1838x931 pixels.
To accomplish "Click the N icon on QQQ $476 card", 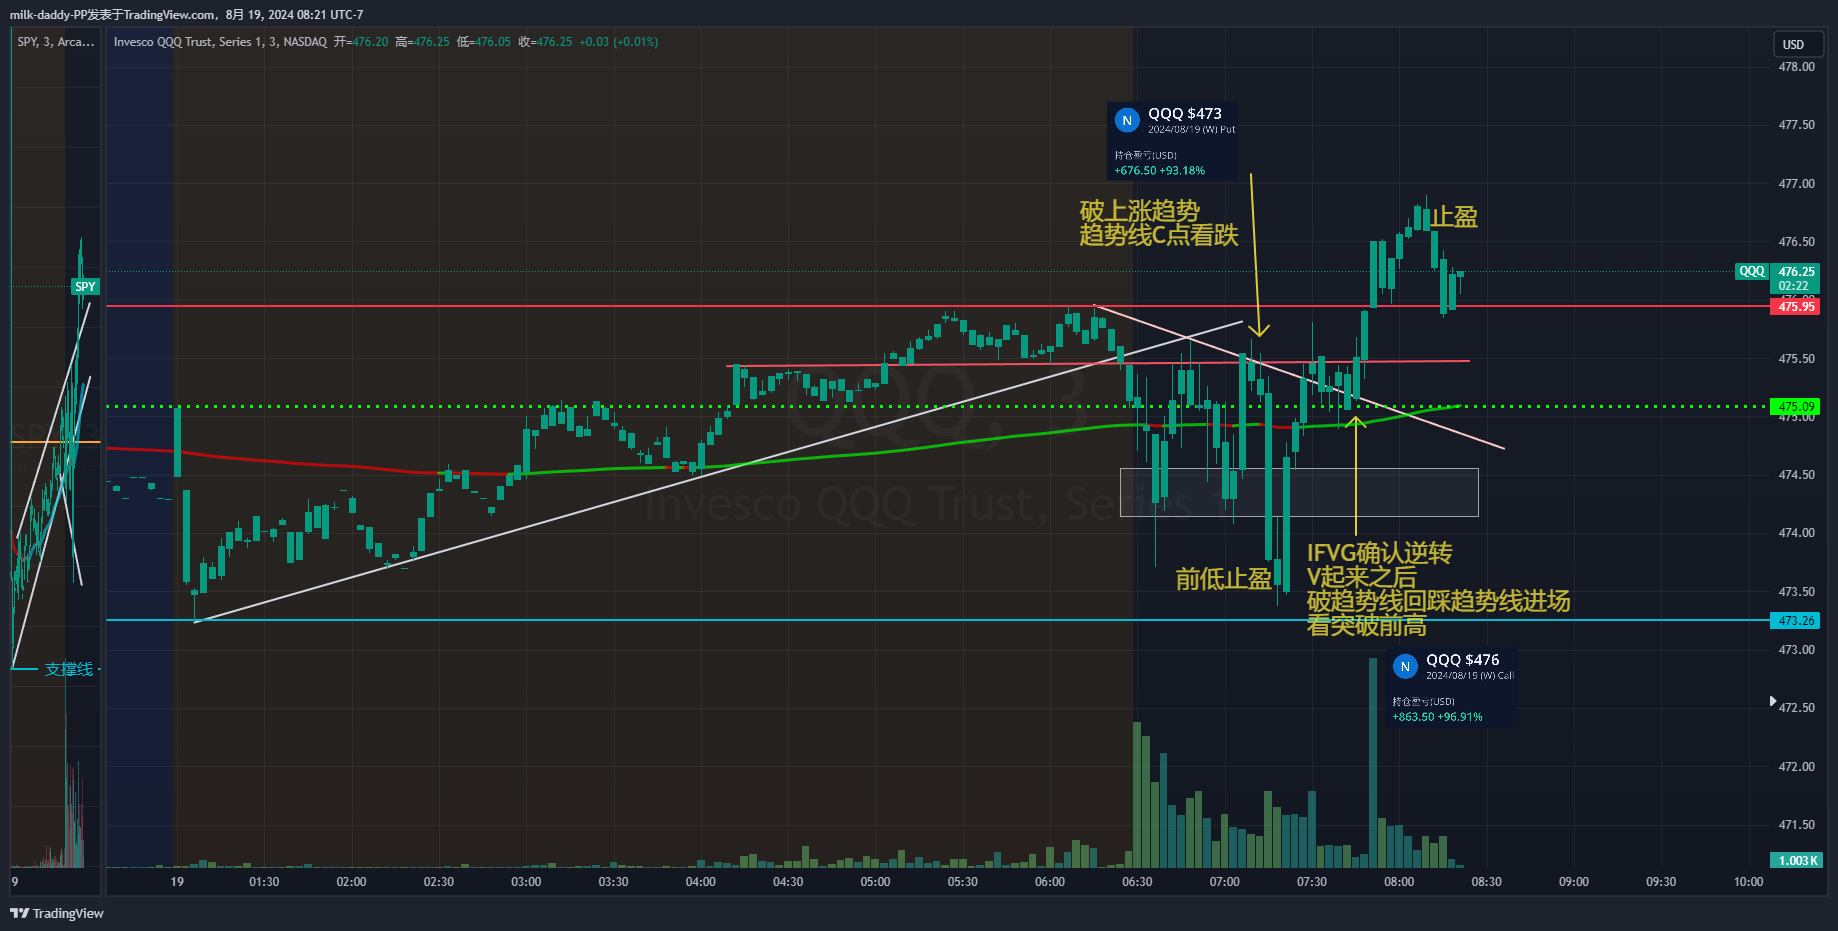I will tap(1405, 666).
